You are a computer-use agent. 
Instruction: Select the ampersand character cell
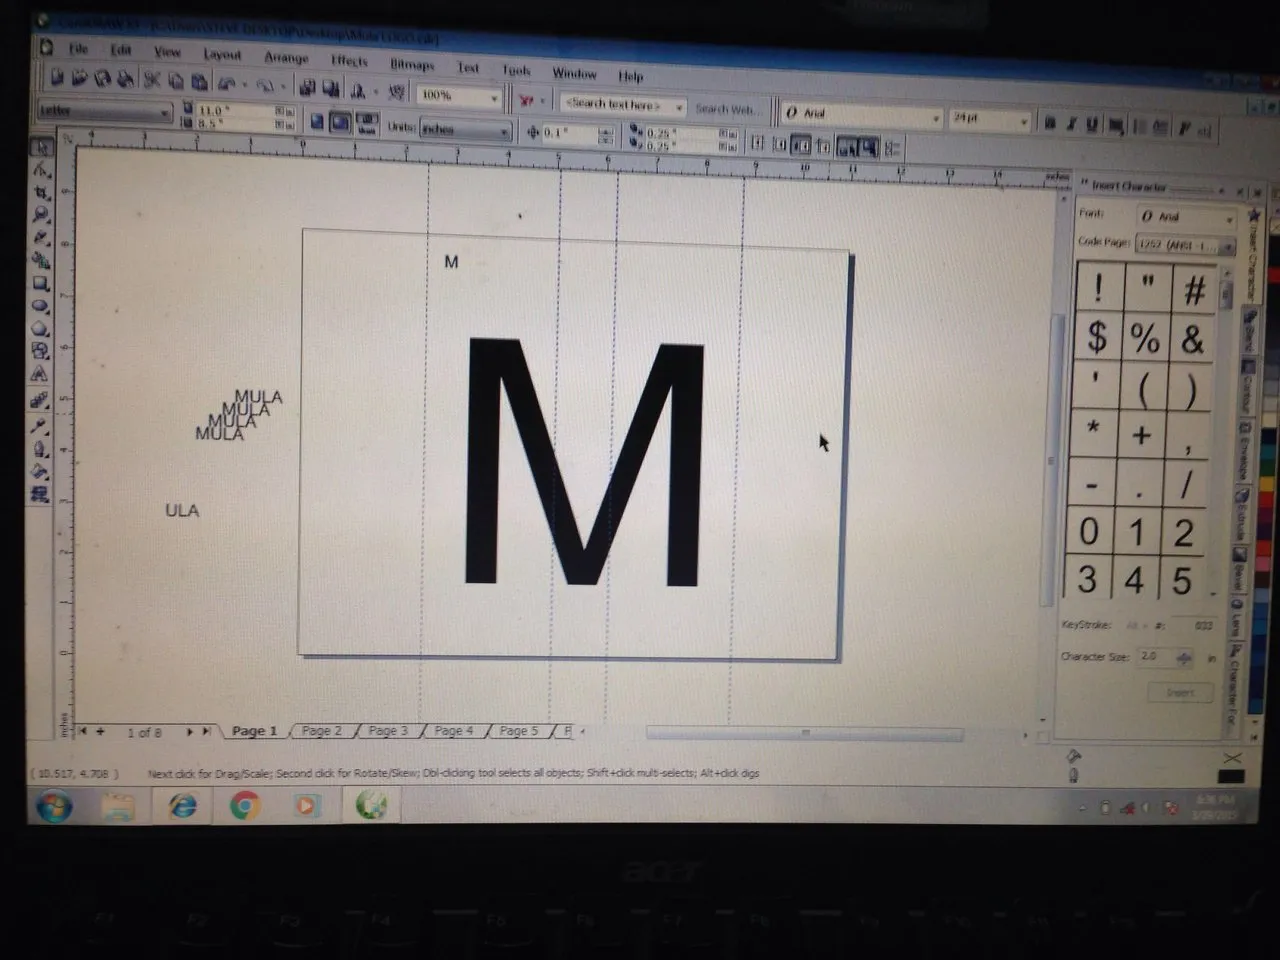pyautogui.click(x=1191, y=340)
